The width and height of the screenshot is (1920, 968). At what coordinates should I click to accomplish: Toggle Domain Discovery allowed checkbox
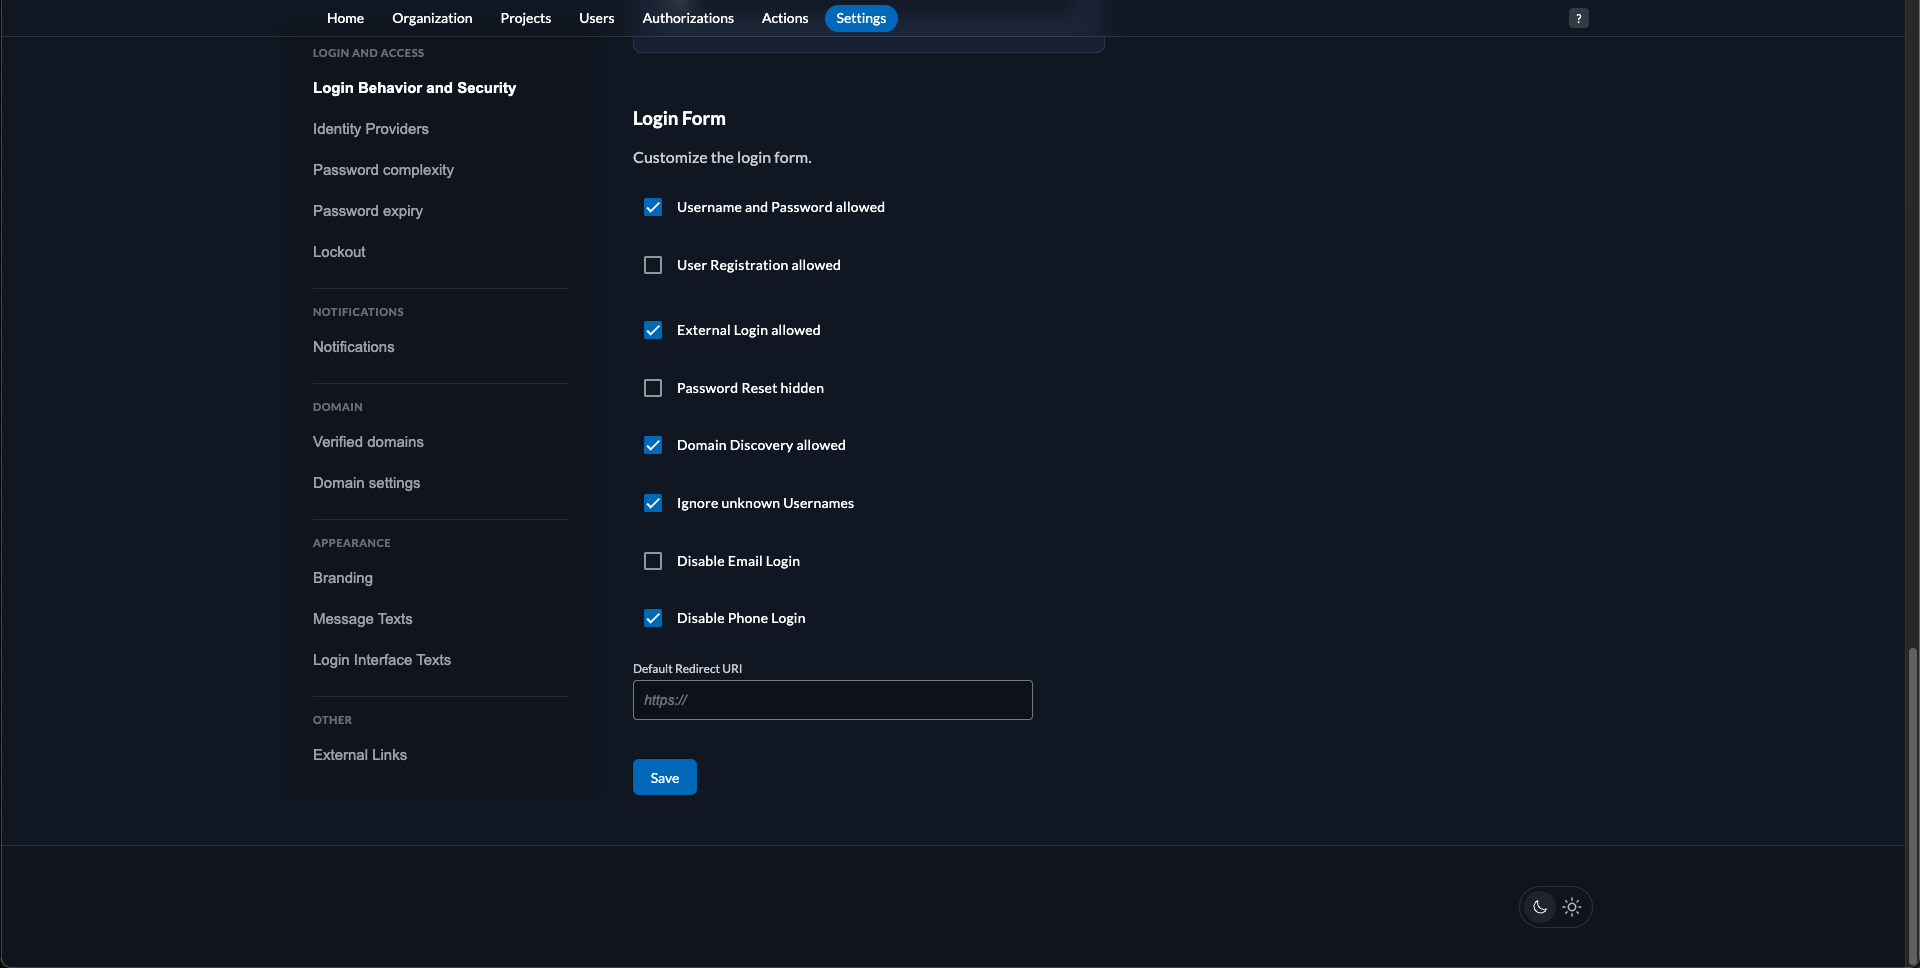point(653,445)
